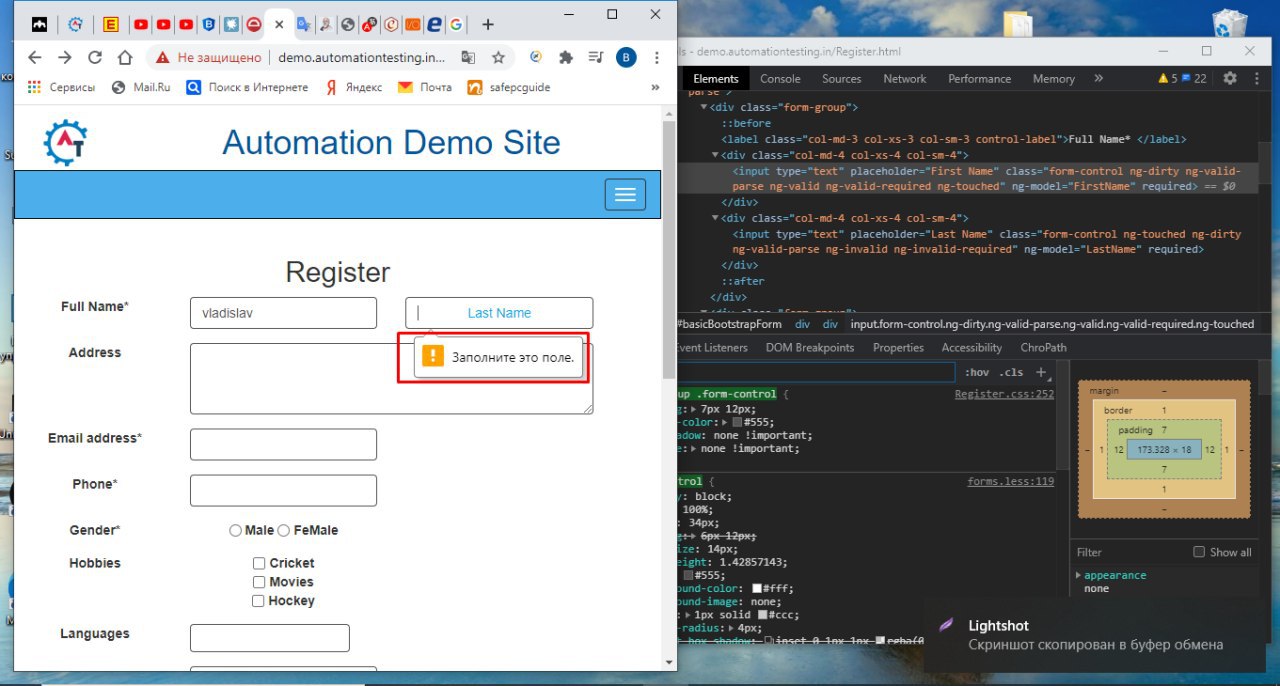Open the Сервисы apps bookmark
The height and width of the screenshot is (686, 1280).
[x=61, y=87]
